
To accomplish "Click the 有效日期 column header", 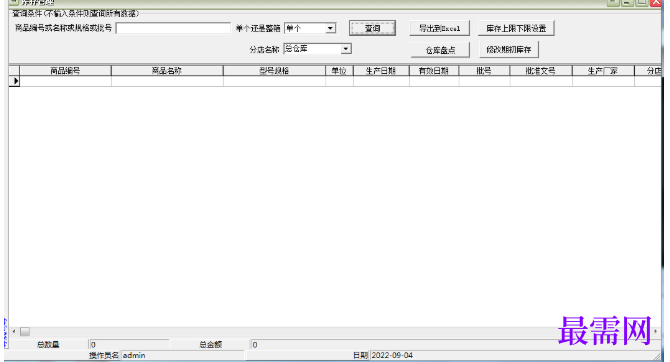I will tap(434, 71).
